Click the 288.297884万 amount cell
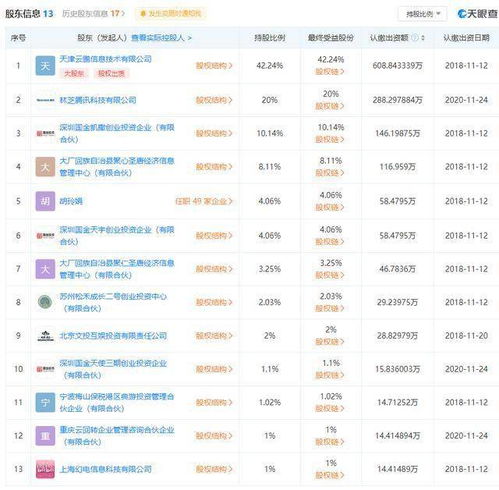This screenshot has width=499, height=490. point(397,100)
